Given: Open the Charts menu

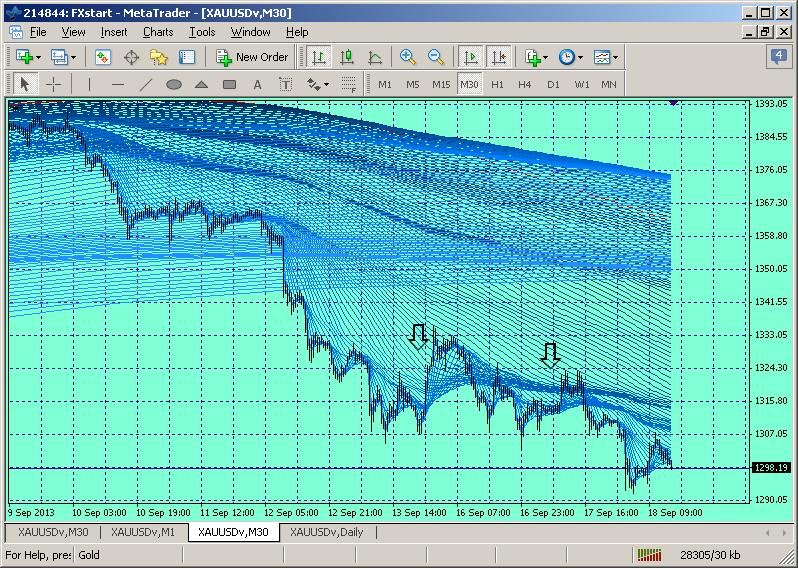Looking at the screenshot, I should coord(158,32).
